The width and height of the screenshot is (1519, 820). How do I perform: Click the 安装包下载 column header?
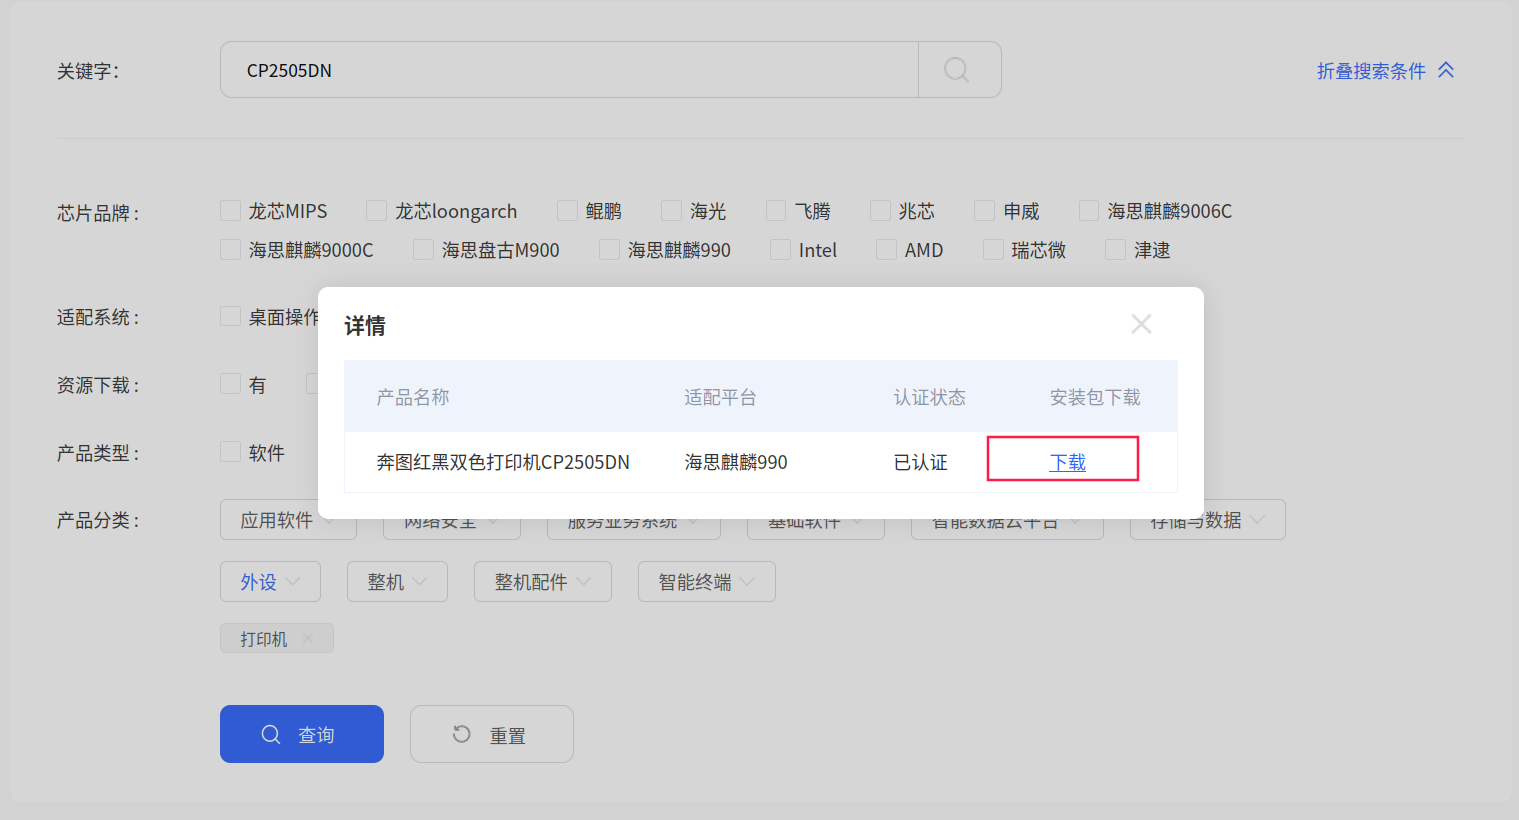(x=1095, y=397)
